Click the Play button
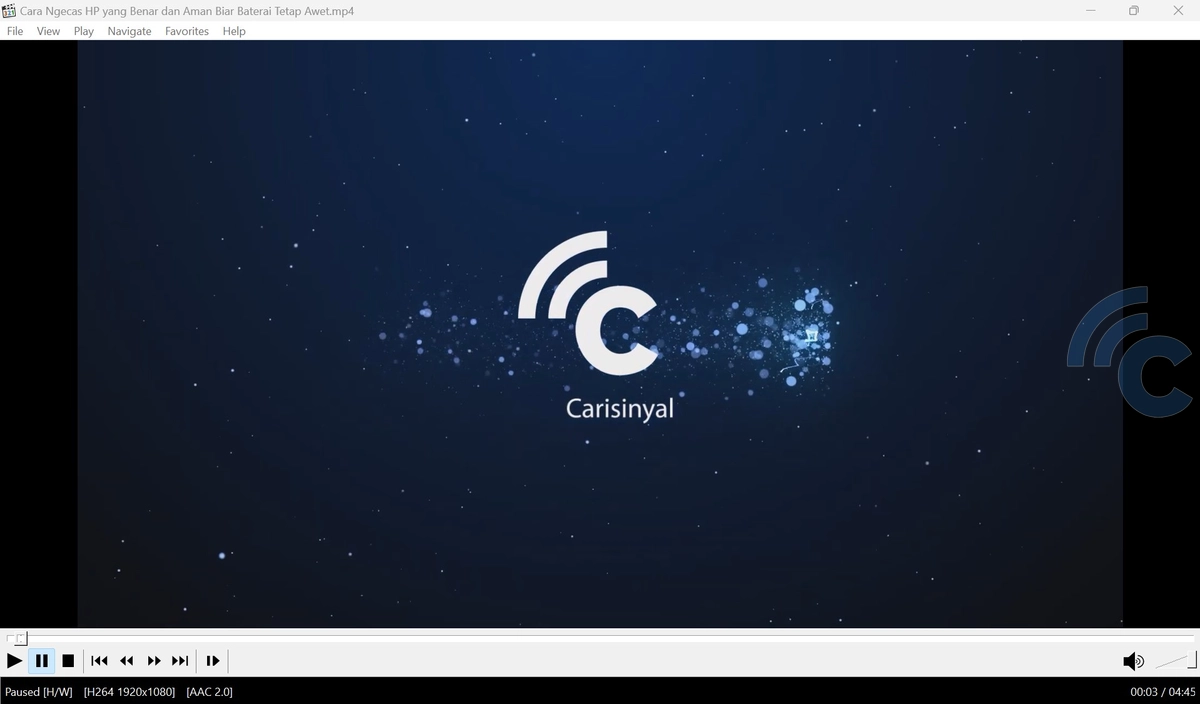 14,661
